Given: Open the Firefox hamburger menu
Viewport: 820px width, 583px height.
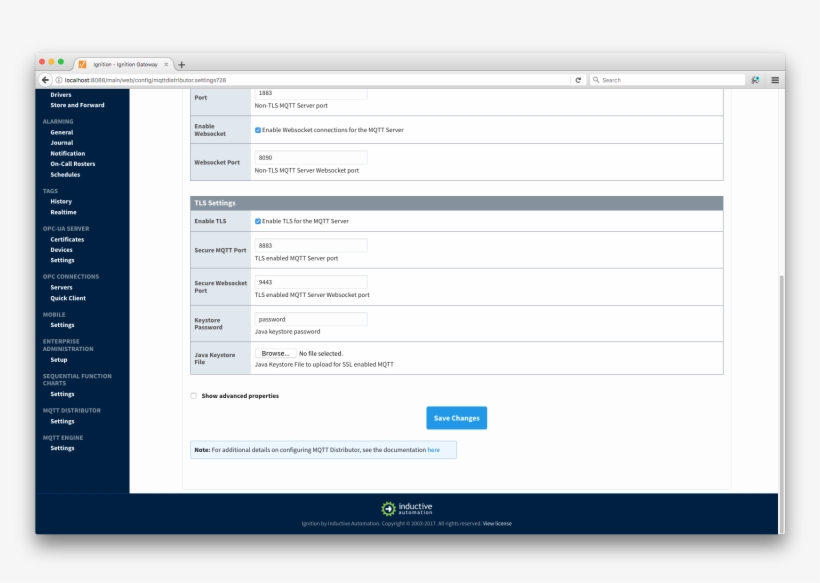Looking at the screenshot, I should pyautogui.click(x=774, y=79).
